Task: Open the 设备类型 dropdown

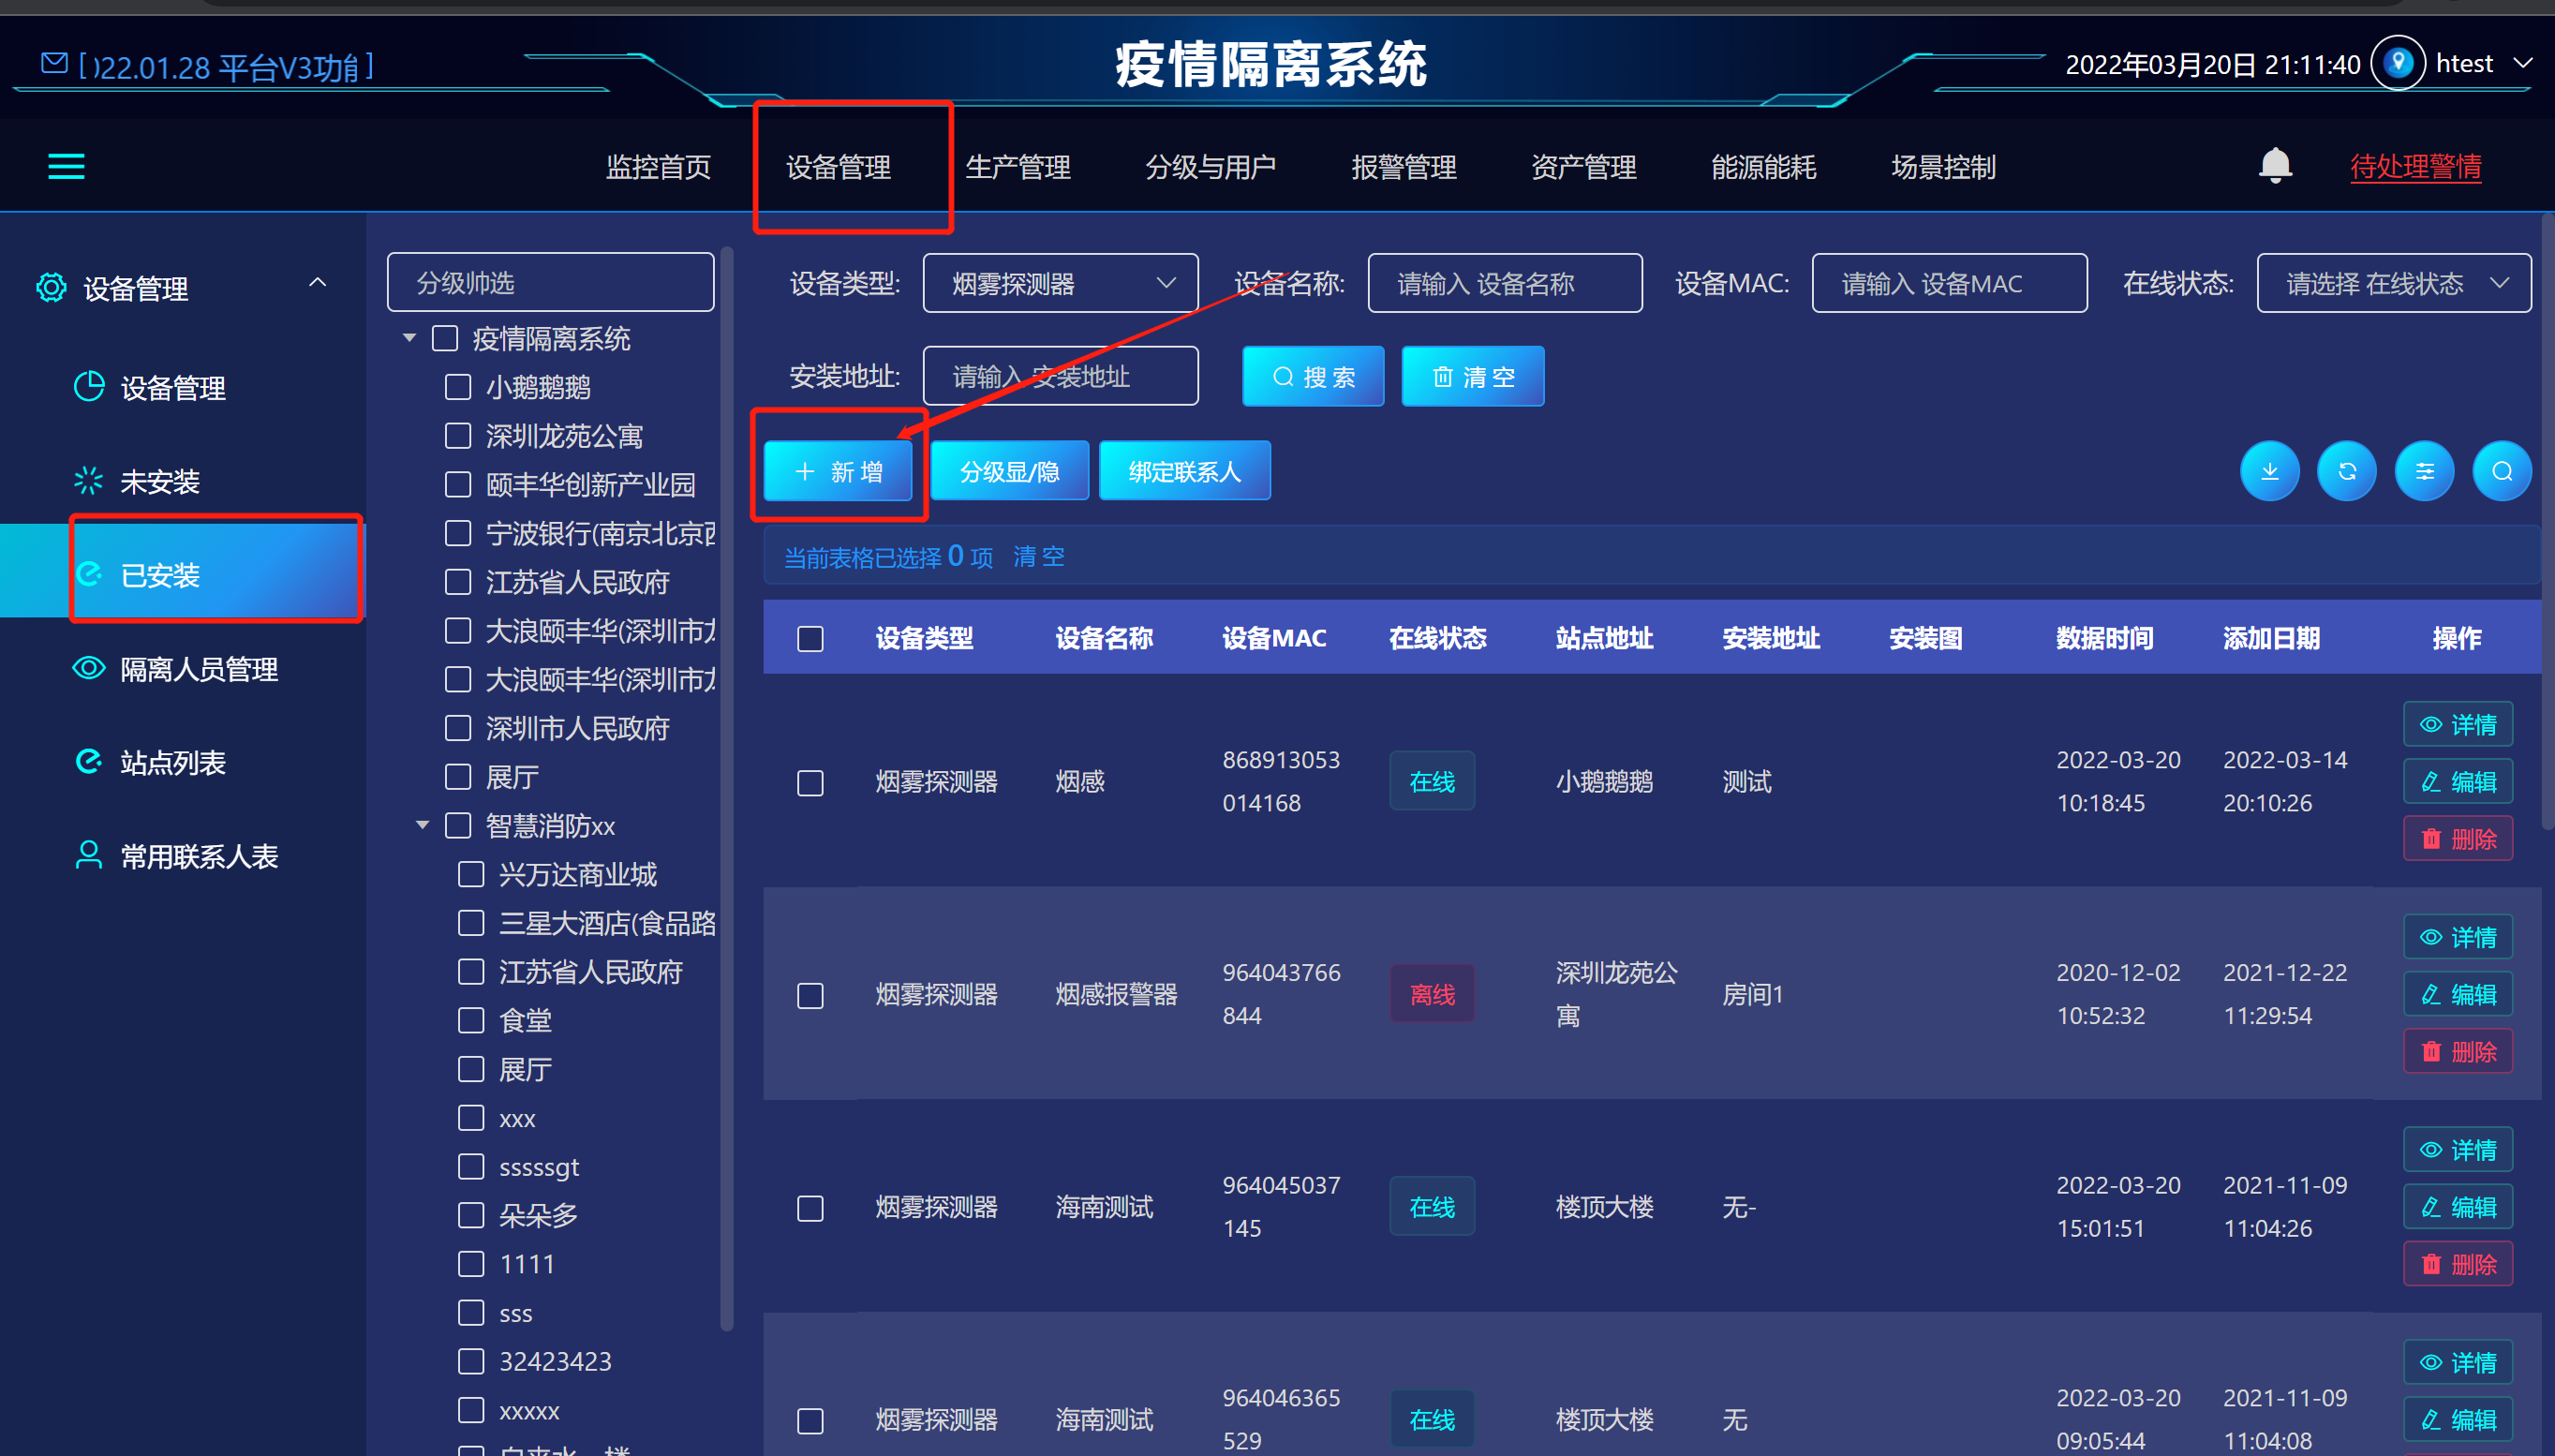Action: tap(1060, 284)
